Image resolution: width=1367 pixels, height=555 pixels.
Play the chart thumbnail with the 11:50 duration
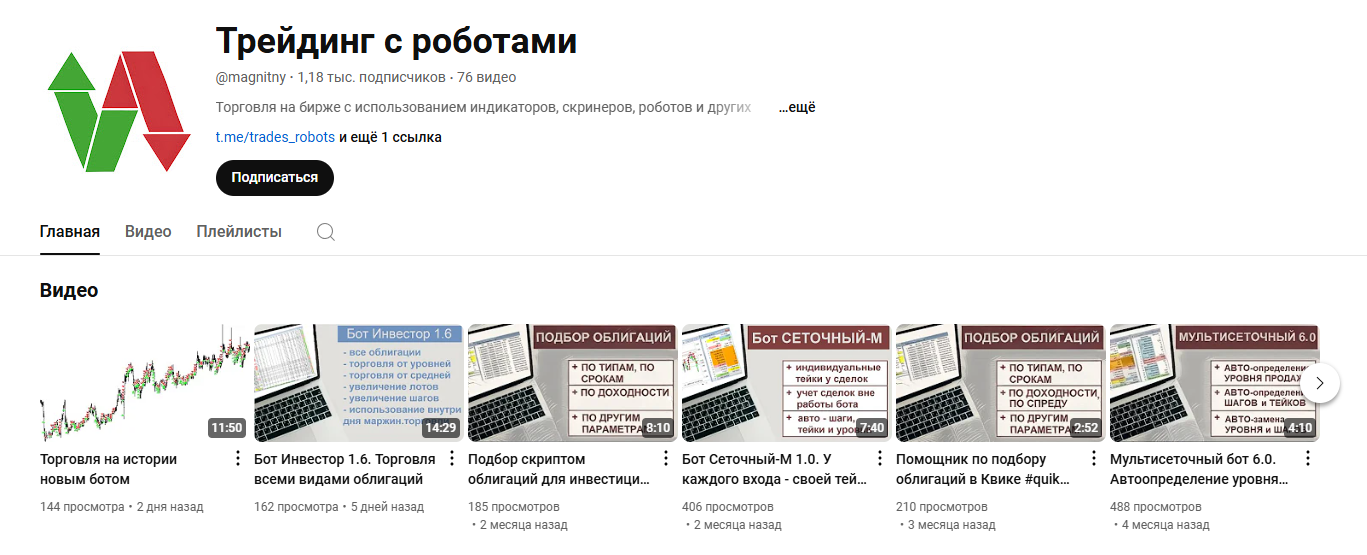point(144,383)
